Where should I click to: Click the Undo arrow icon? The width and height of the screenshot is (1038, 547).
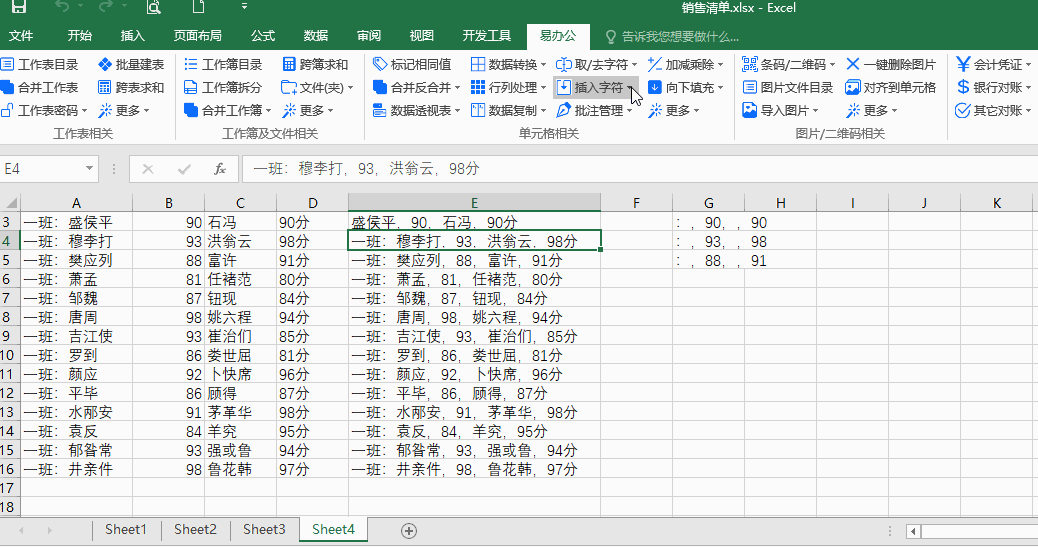tap(62, 7)
